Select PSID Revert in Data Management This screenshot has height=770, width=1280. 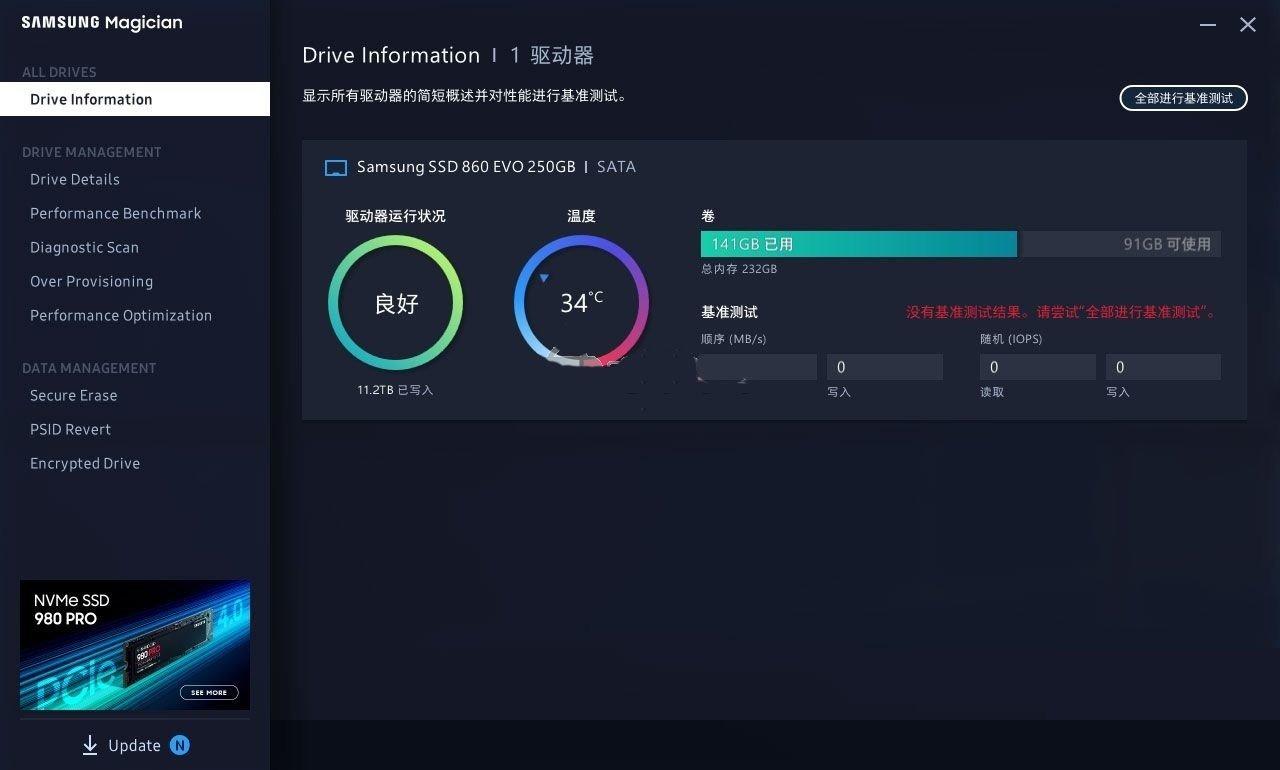71,430
